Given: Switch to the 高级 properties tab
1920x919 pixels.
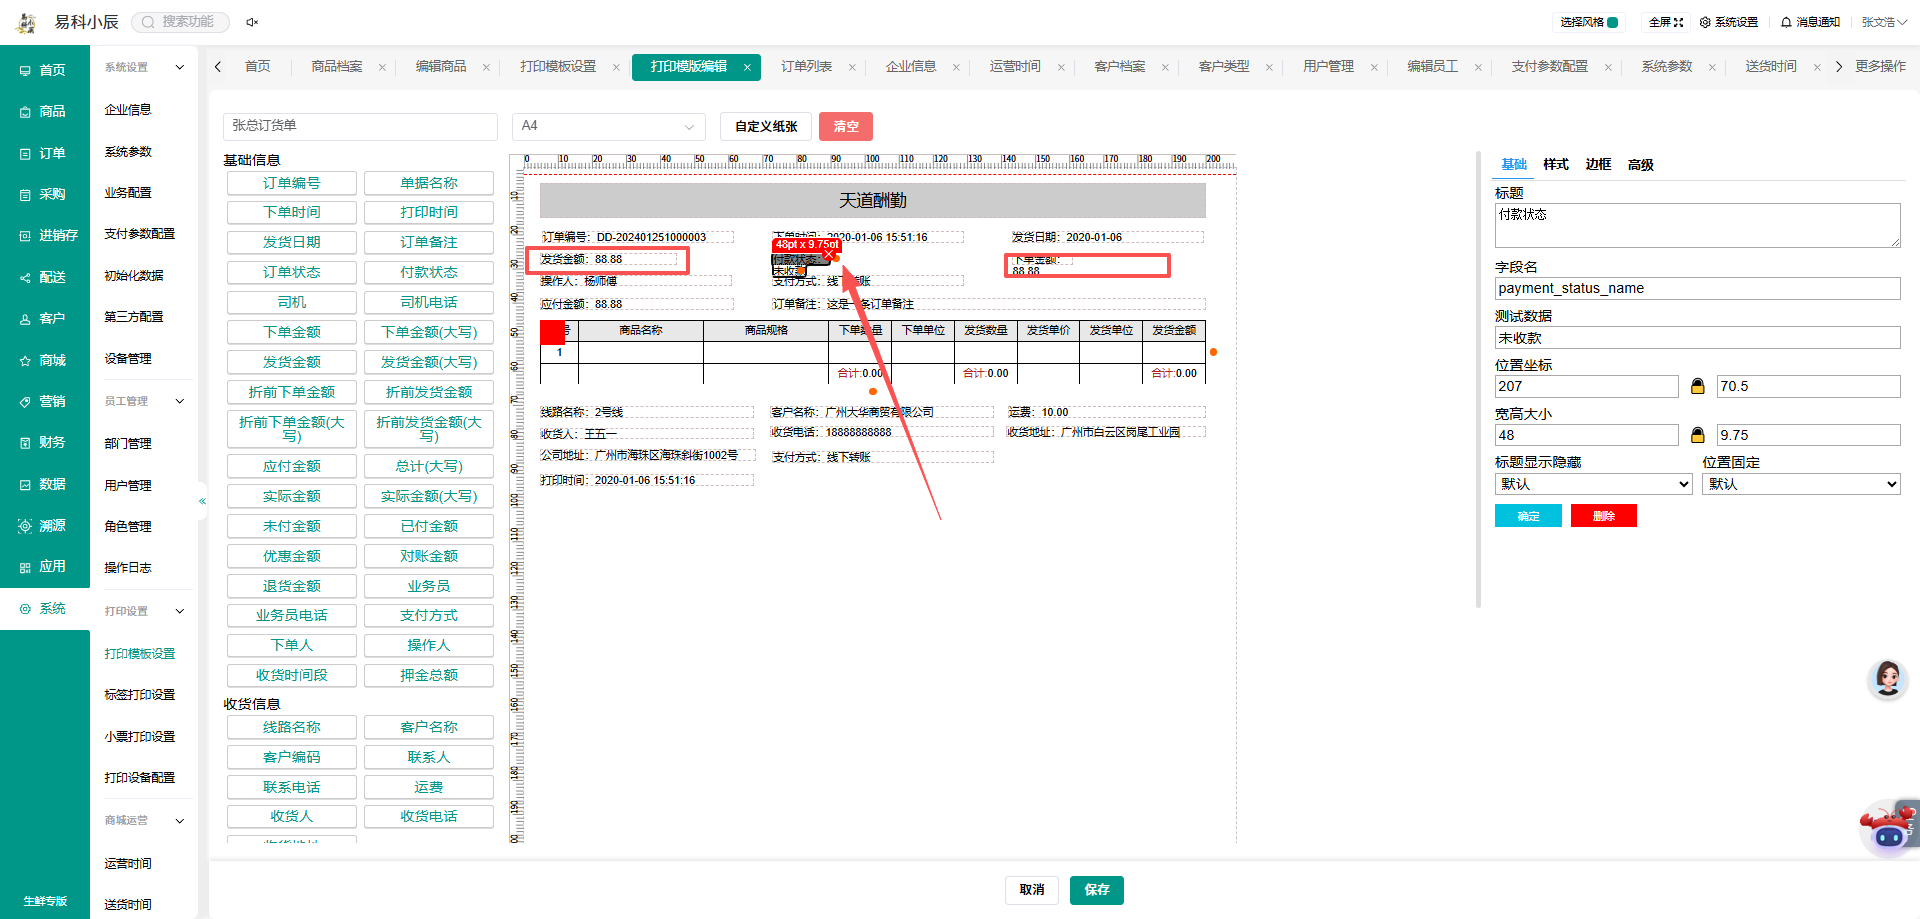Looking at the screenshot, I should coord(1641,165).
